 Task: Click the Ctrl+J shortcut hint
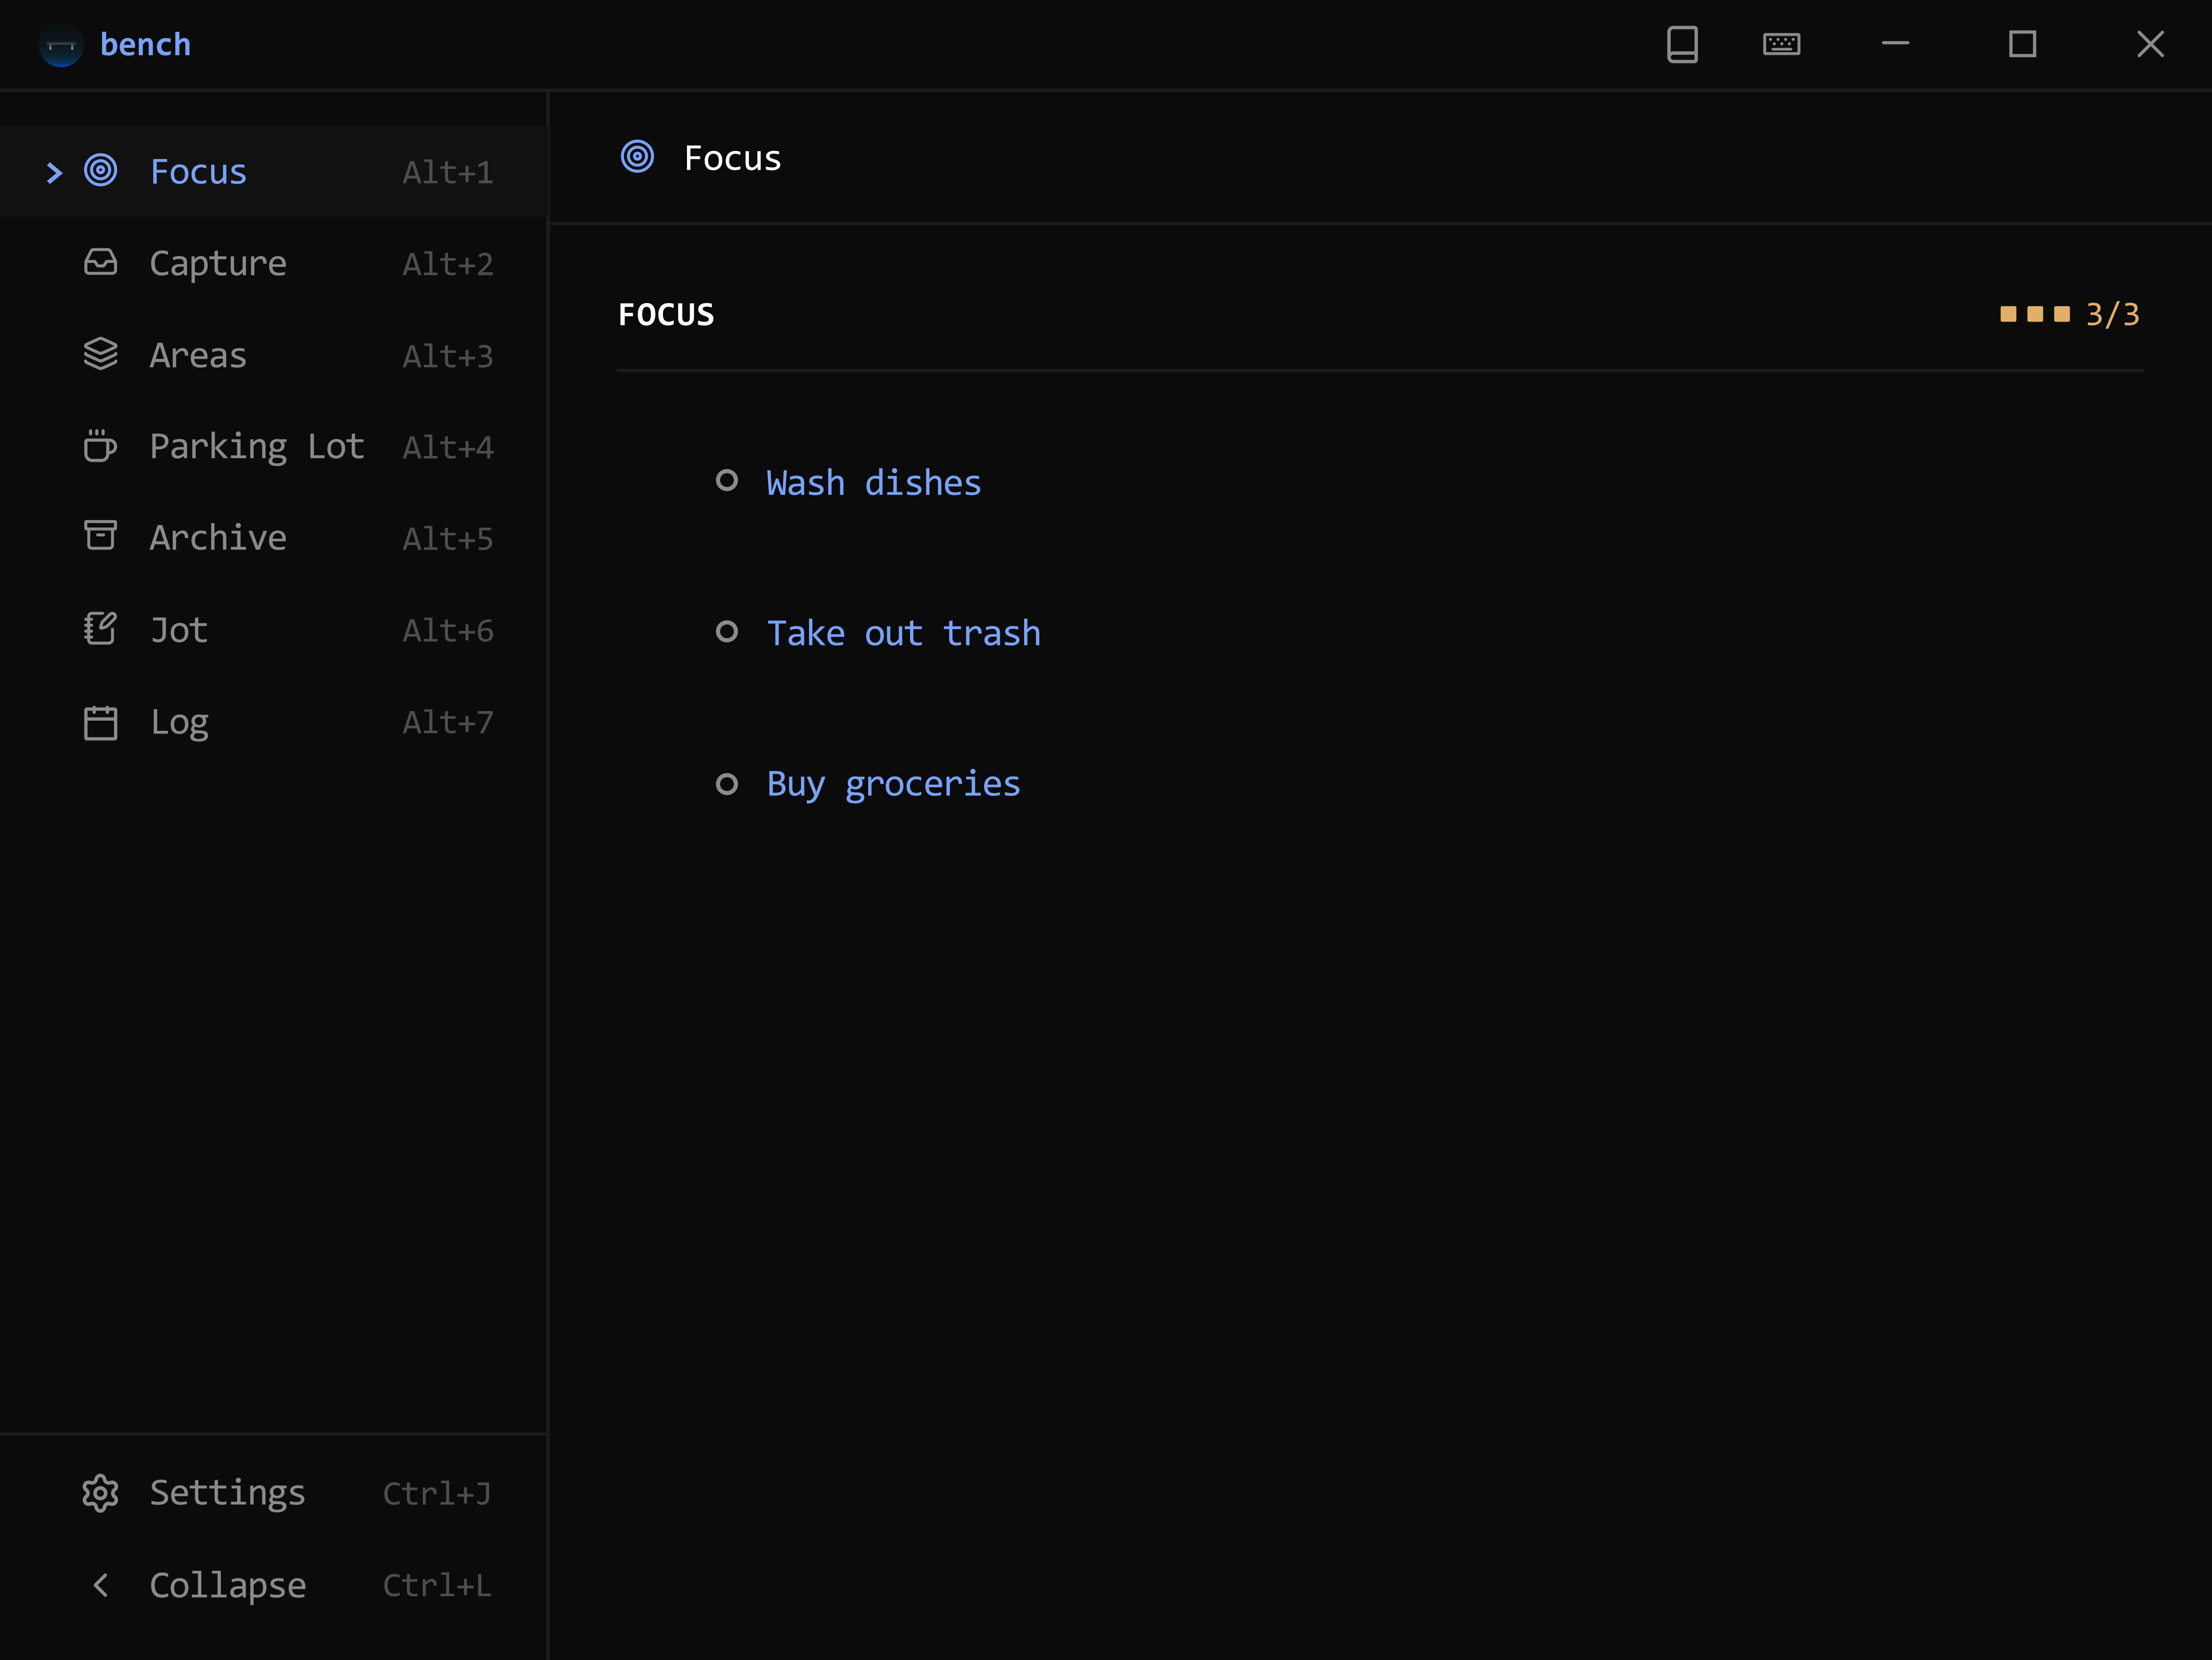pyautogui.click(x=437, y=1494)
